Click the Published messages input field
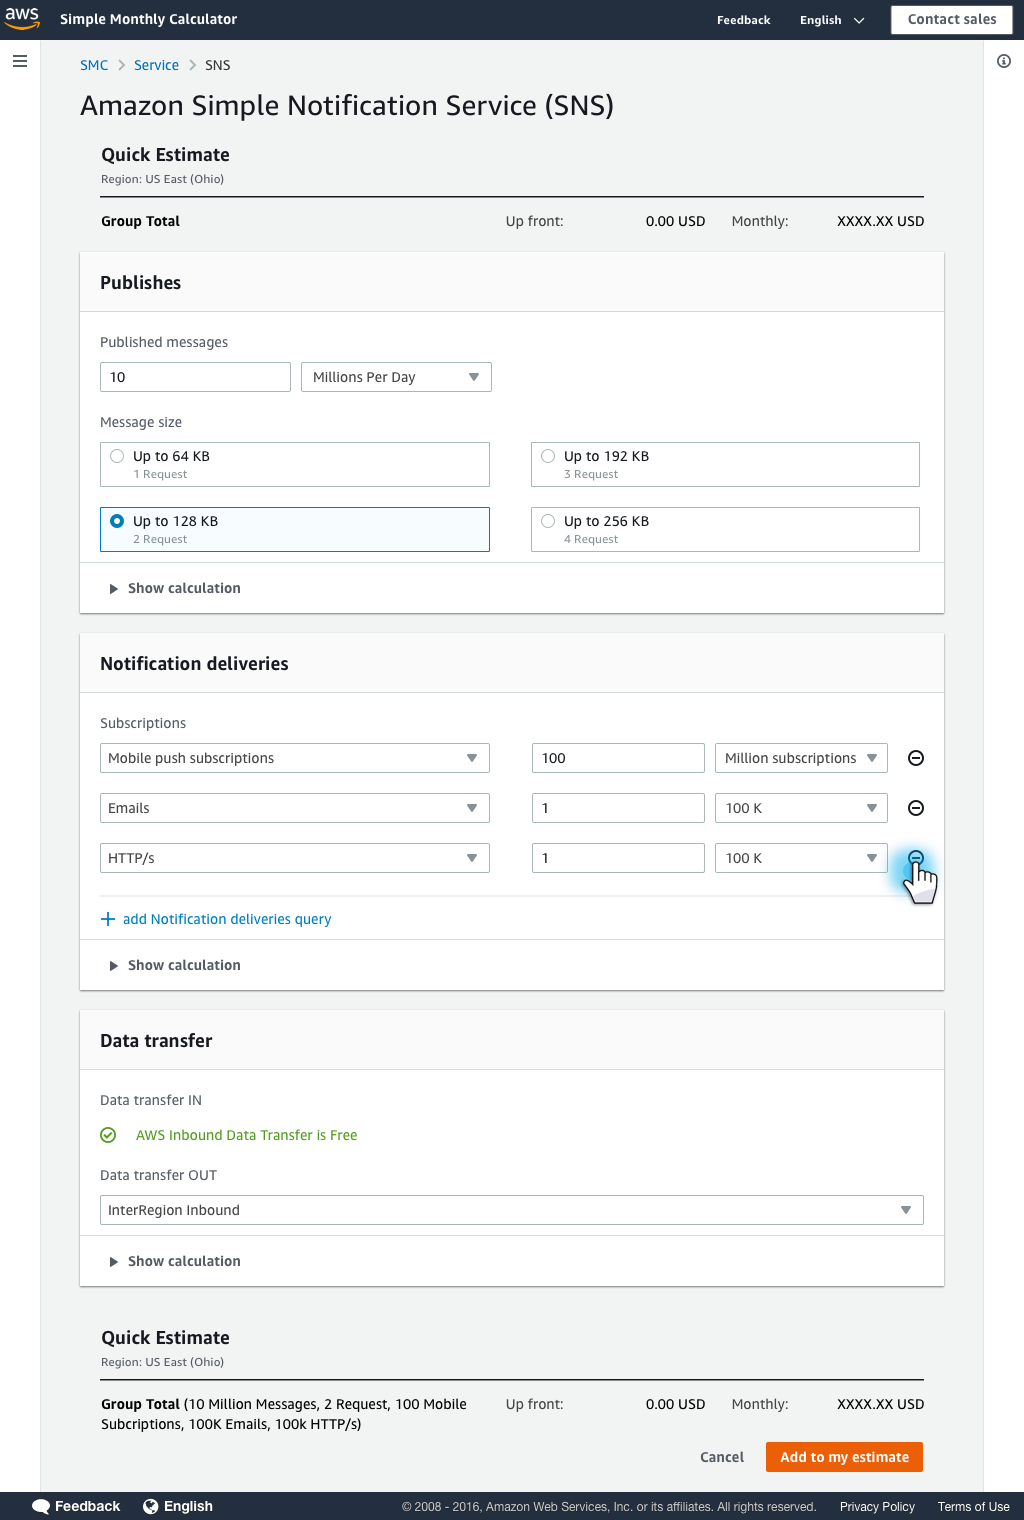Image resolution: width=1024 pixels, height=1520 pixels. (195, 377)
